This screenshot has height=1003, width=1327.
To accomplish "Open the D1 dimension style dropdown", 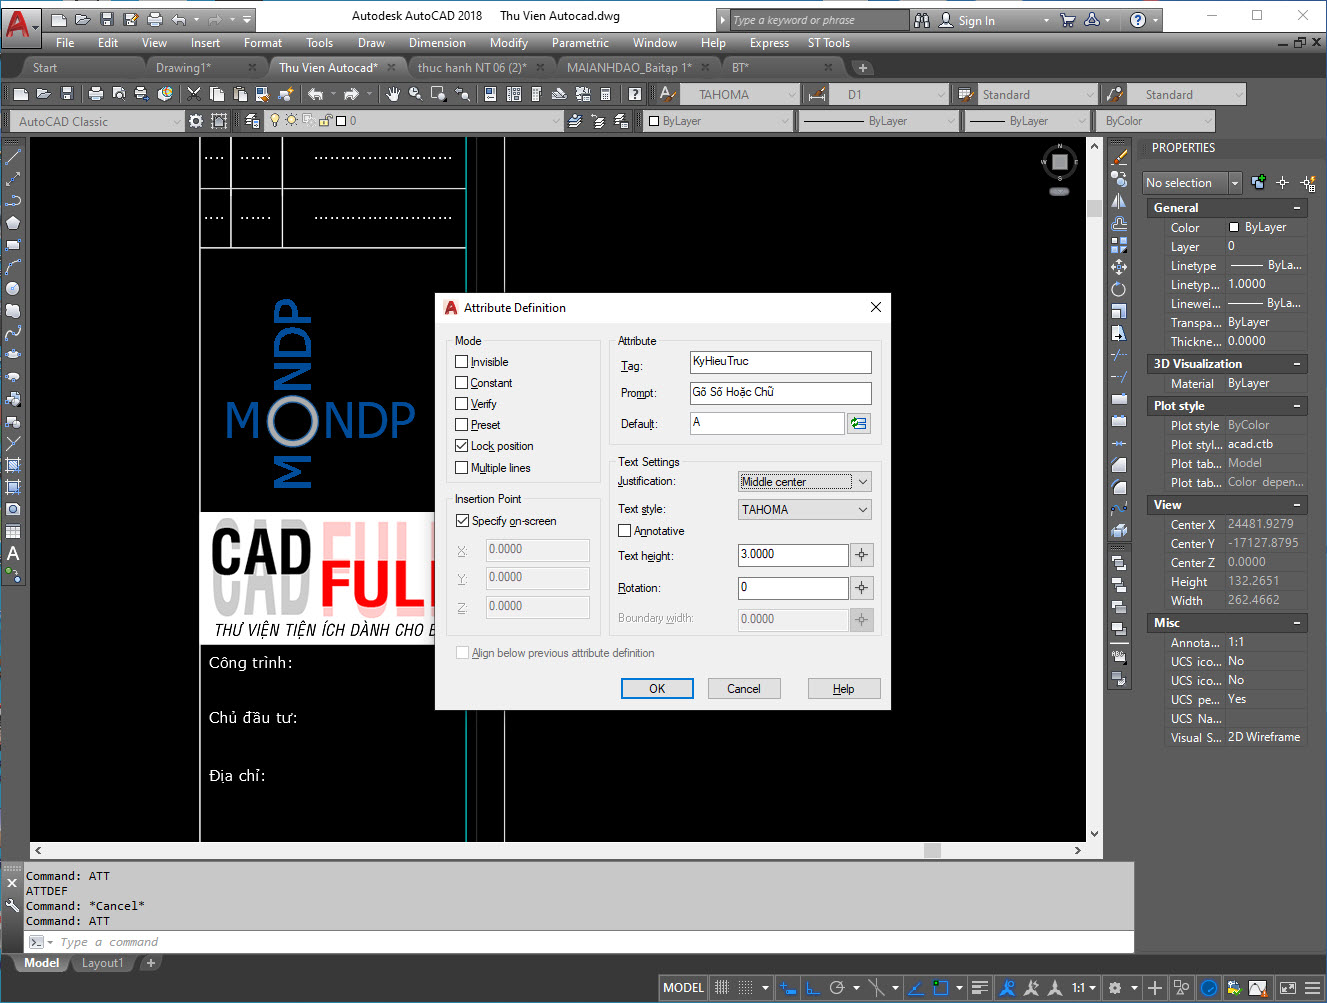I will click(x=891, y=94).
